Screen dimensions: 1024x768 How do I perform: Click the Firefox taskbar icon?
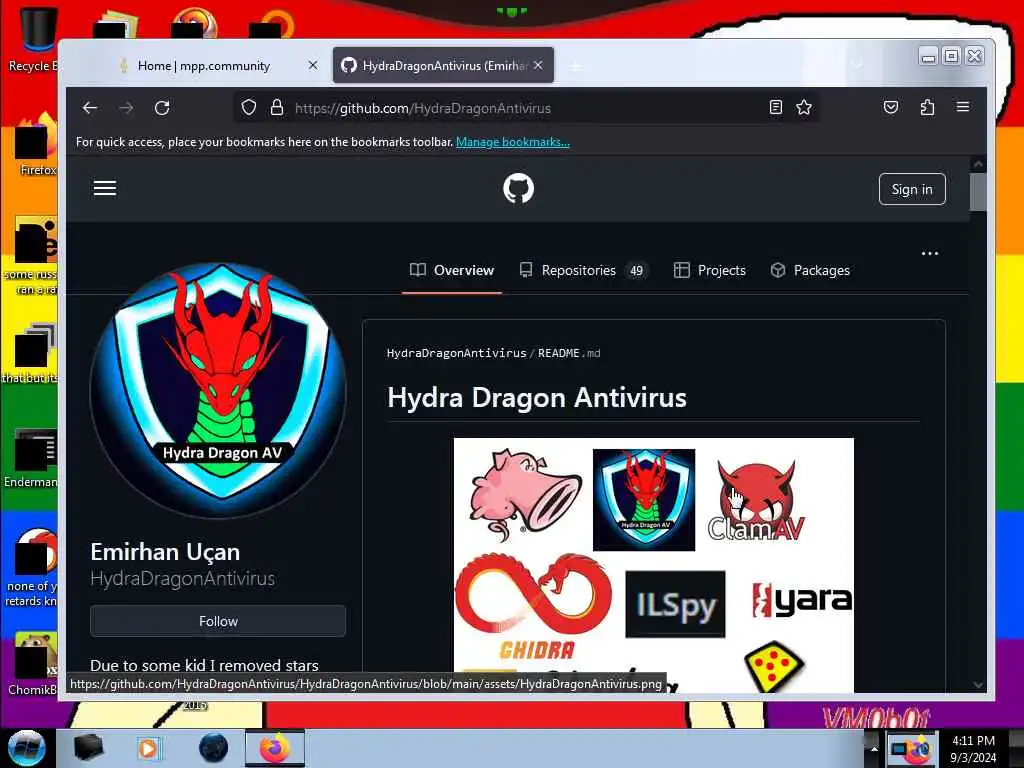[x=275, y=748]
